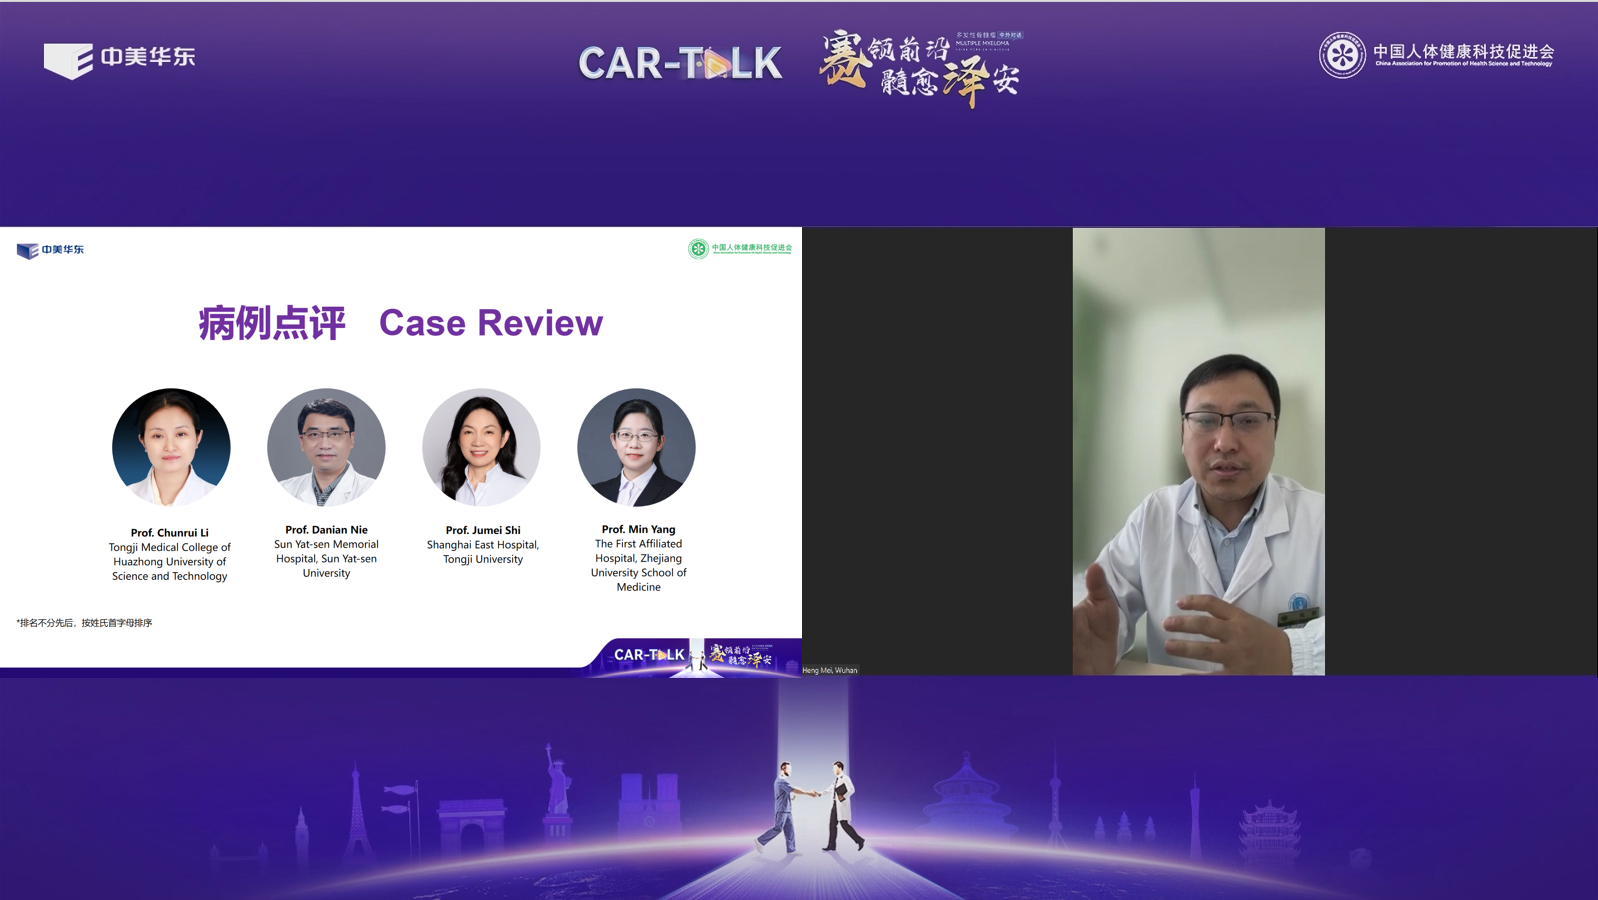Viewport: 1598px width, 900px height.
Task: Click the 中美华东 logo in top-left banner
Action: coord(119,58)
